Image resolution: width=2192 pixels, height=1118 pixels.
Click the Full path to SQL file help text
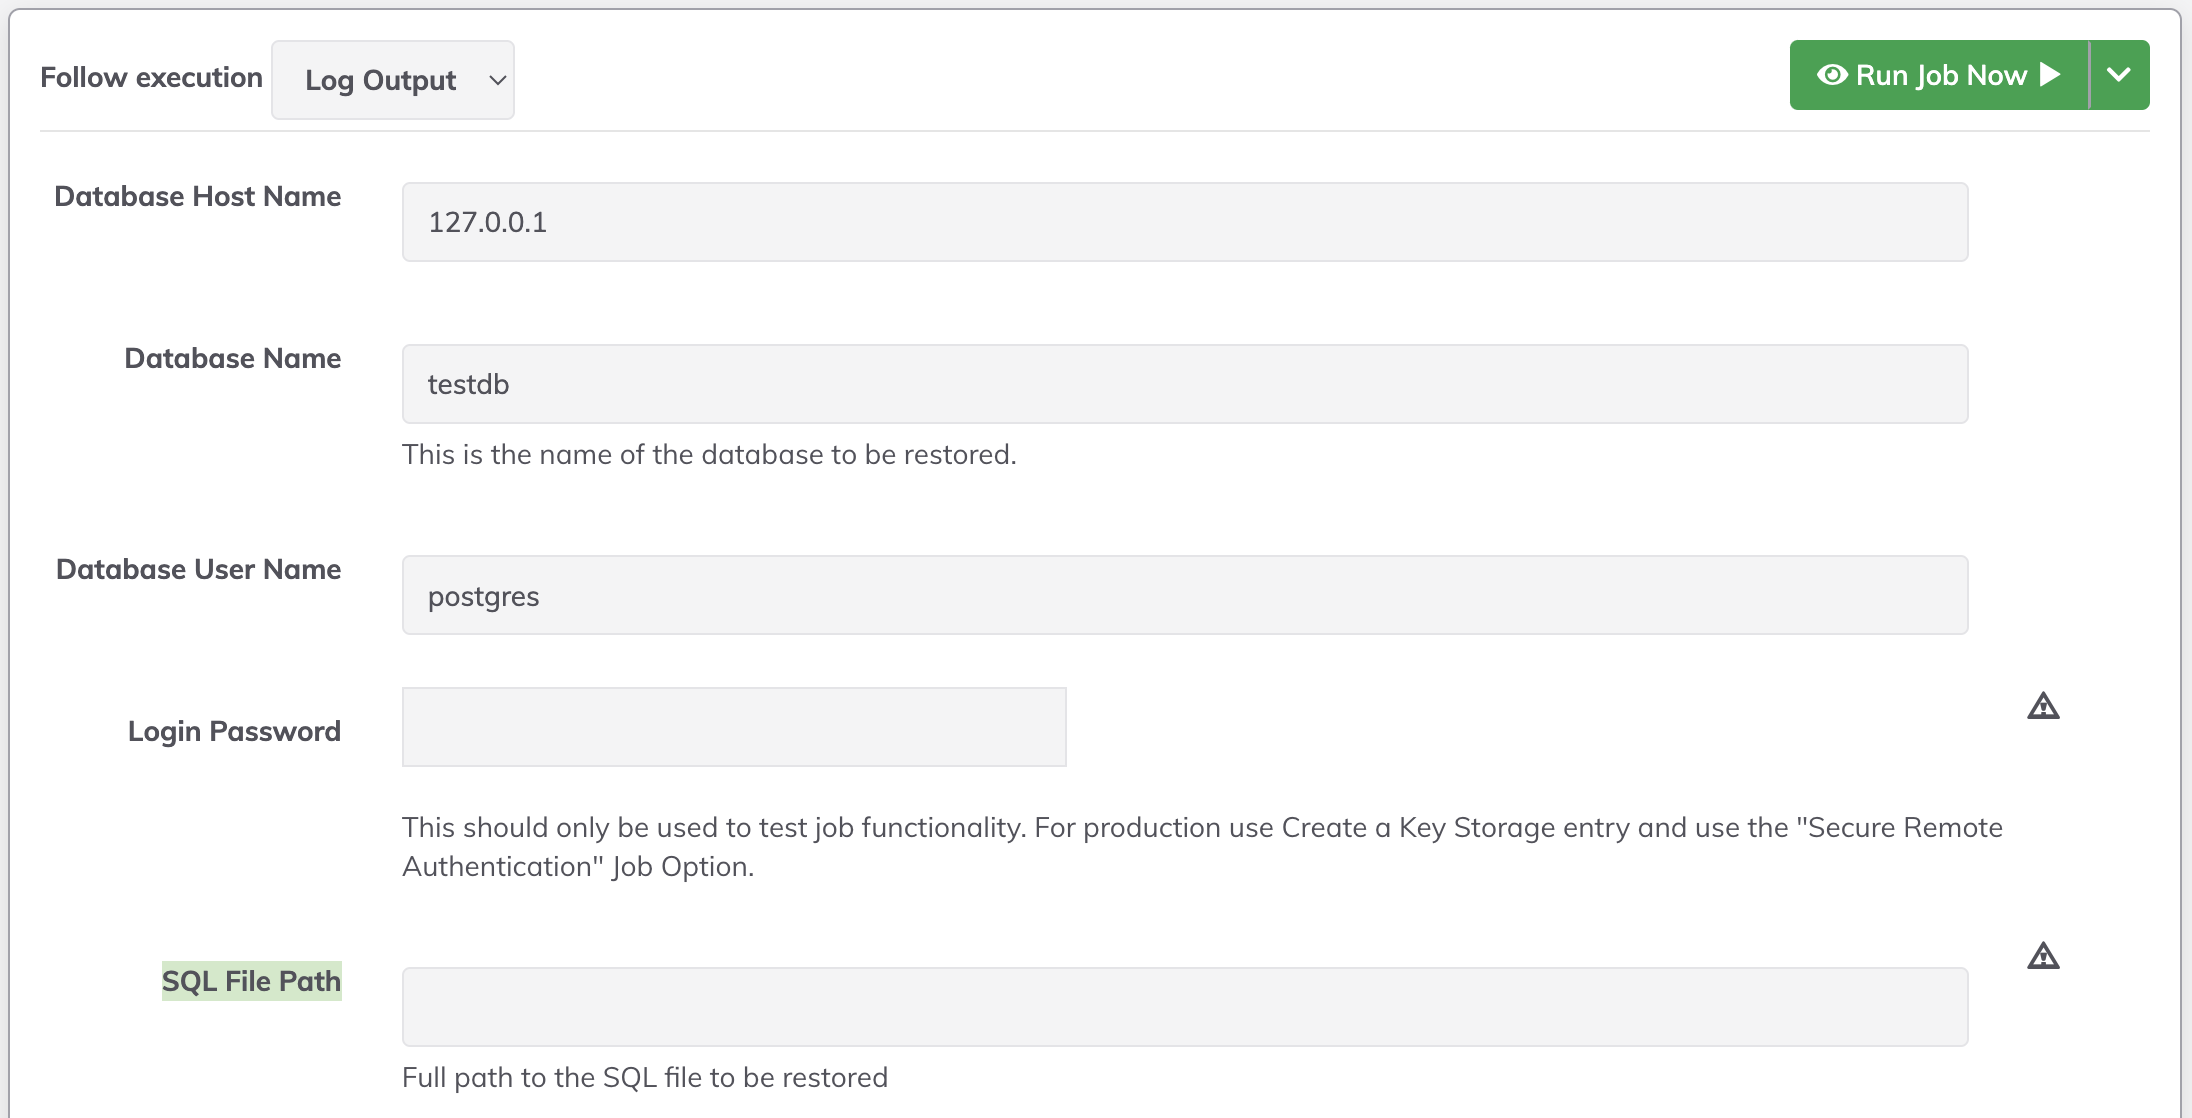tap(645, 1077)
